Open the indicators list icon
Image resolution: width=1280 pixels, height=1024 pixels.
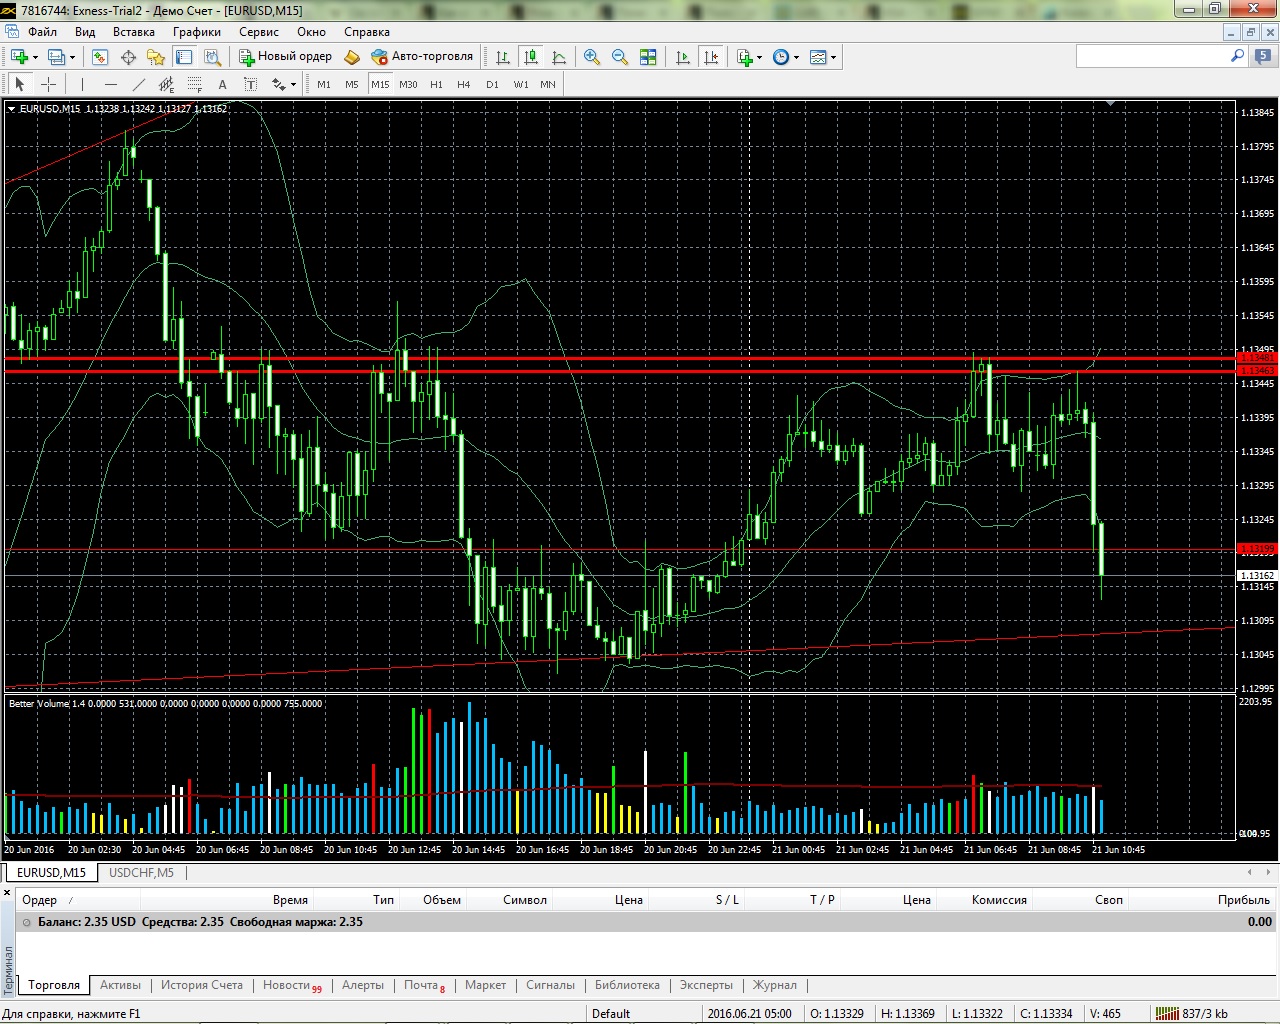click(x=744, y=57)
